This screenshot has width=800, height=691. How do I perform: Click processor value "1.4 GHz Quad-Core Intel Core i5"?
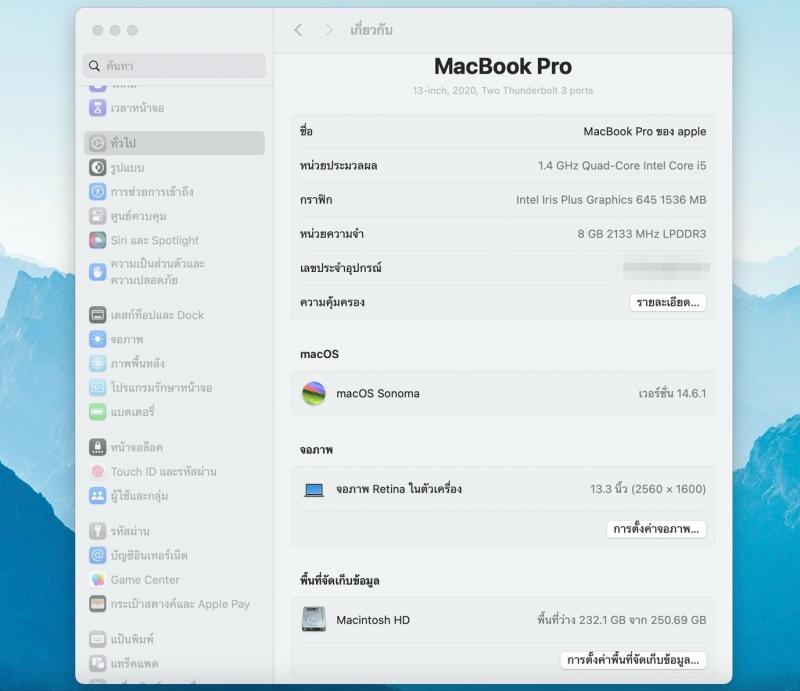pos(622,165)
